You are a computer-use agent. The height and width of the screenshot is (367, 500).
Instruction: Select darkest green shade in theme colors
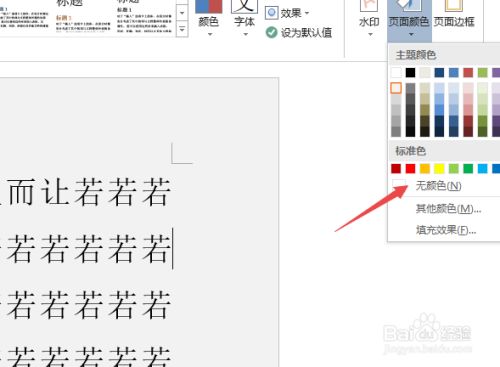482,131
